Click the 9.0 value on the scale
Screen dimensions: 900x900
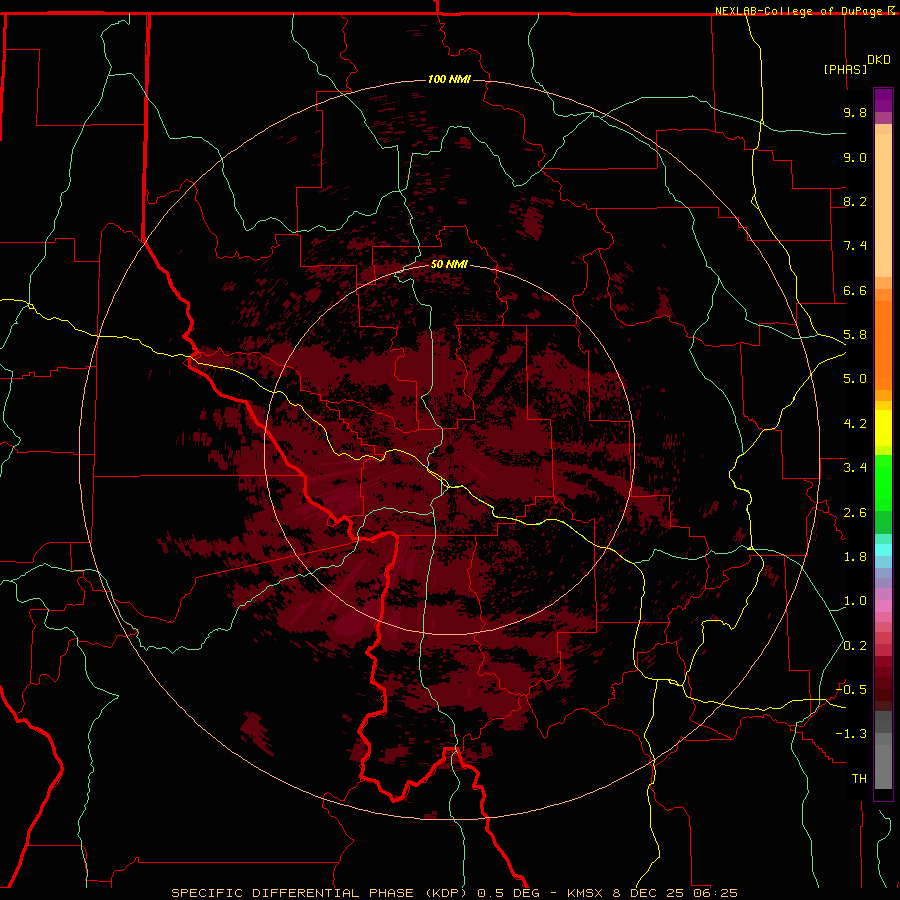click(855, 157)
